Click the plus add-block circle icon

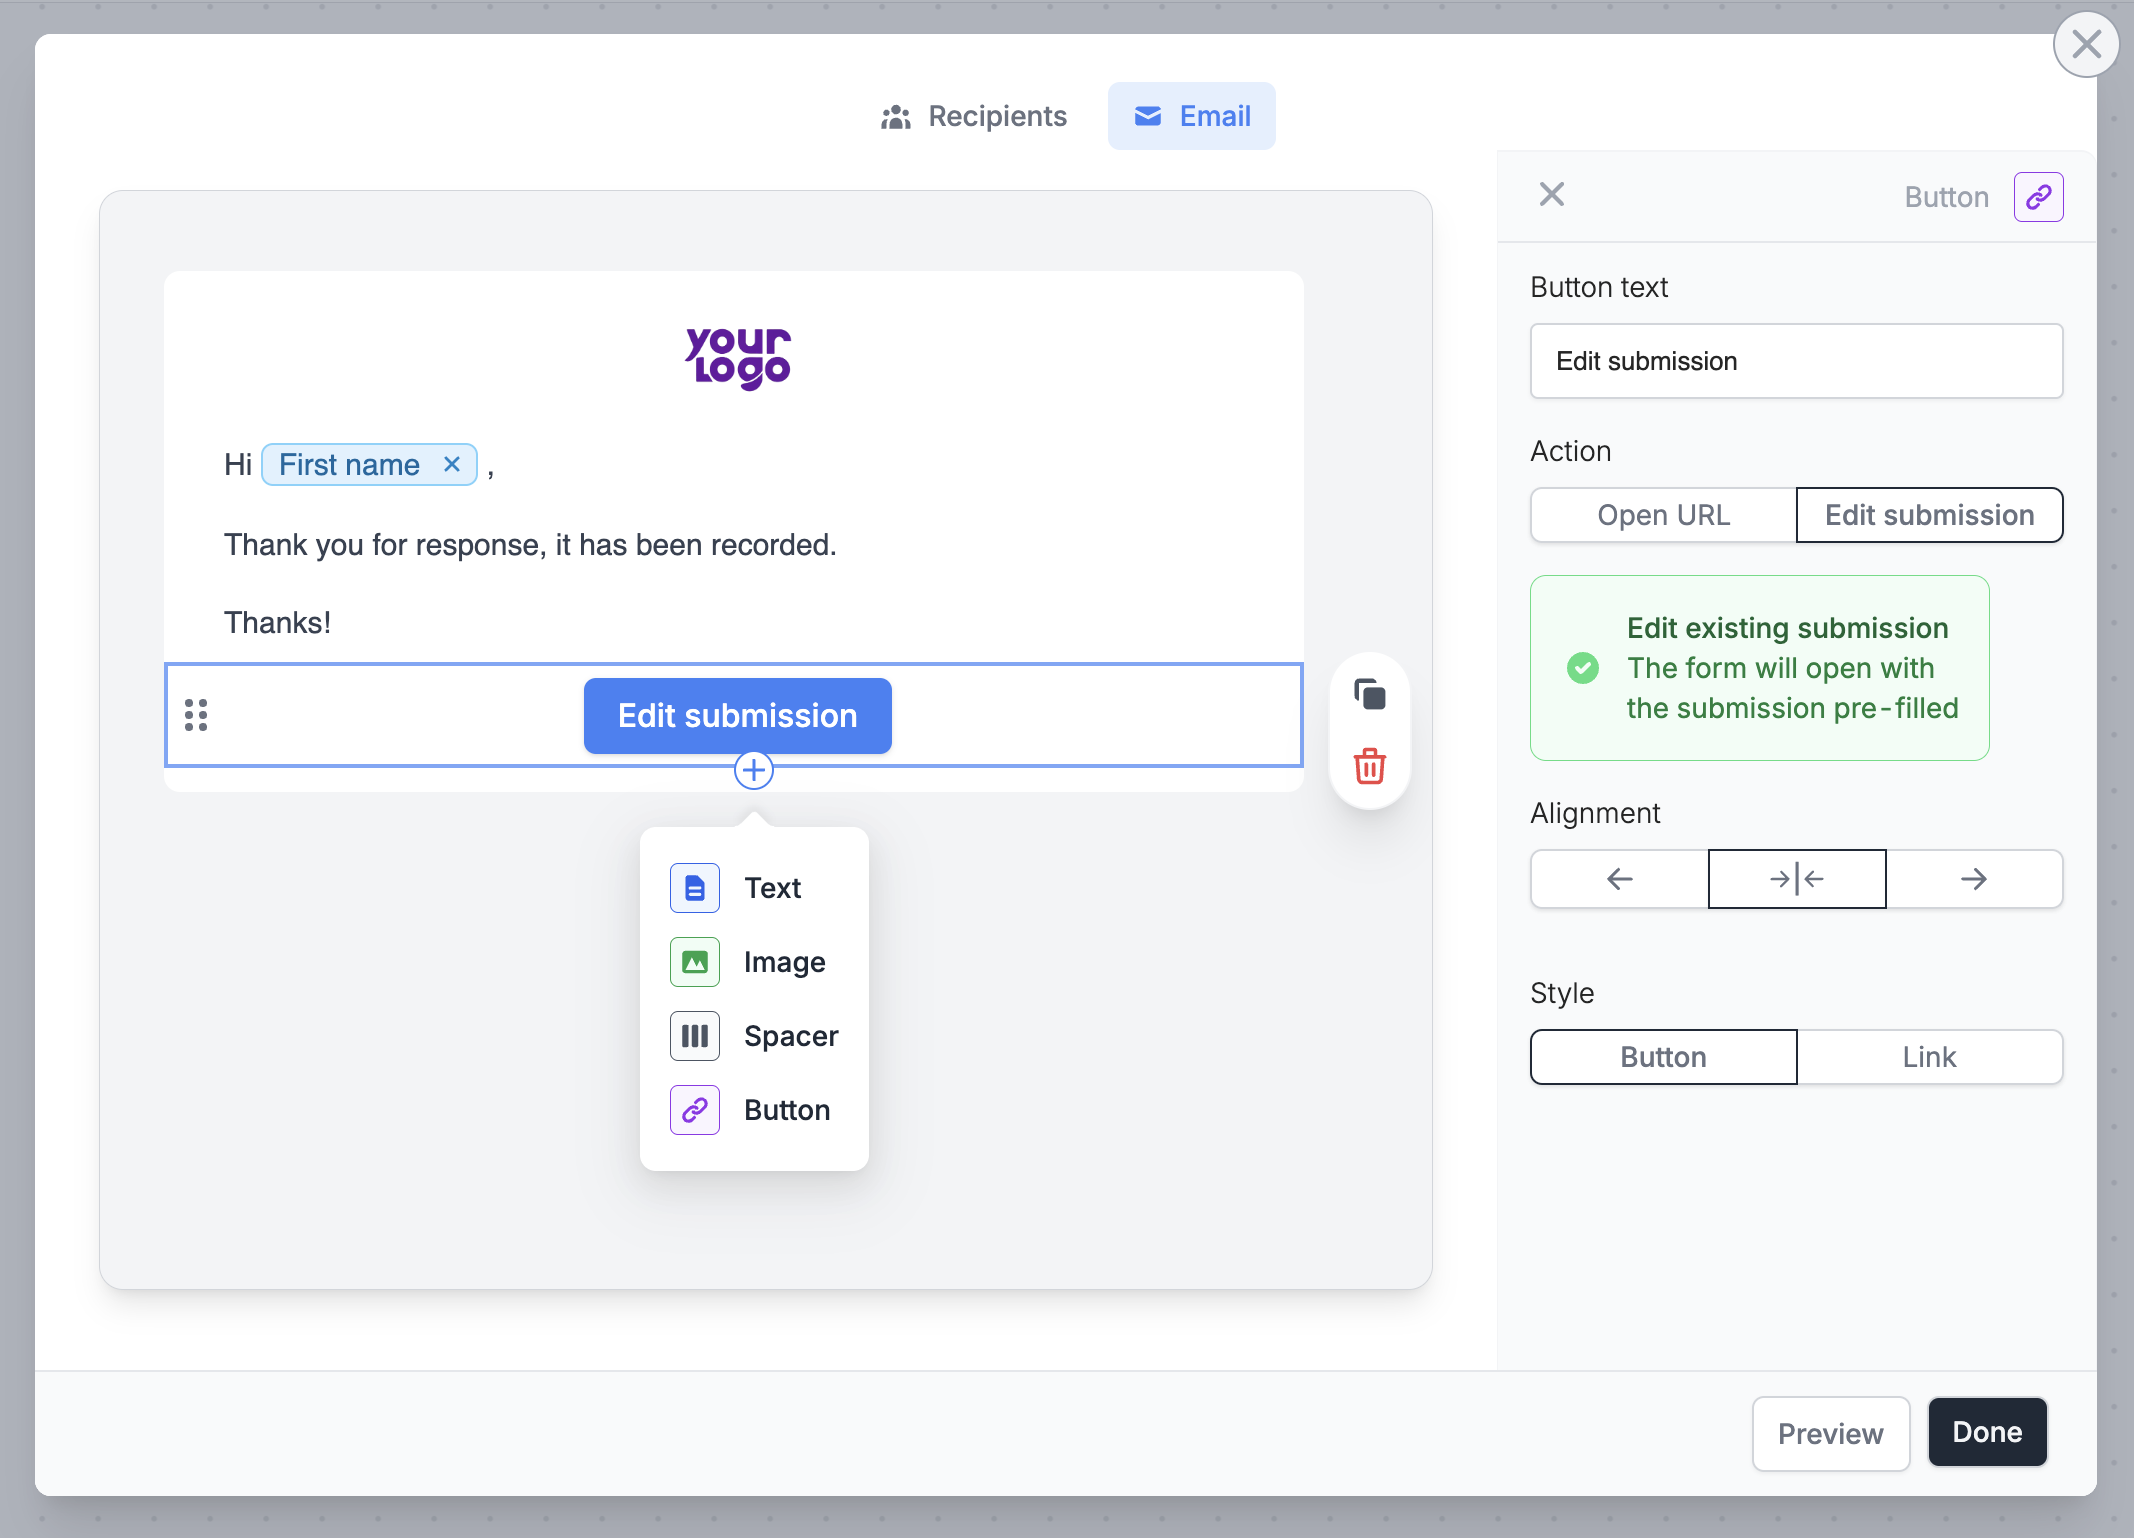[753, 770]
